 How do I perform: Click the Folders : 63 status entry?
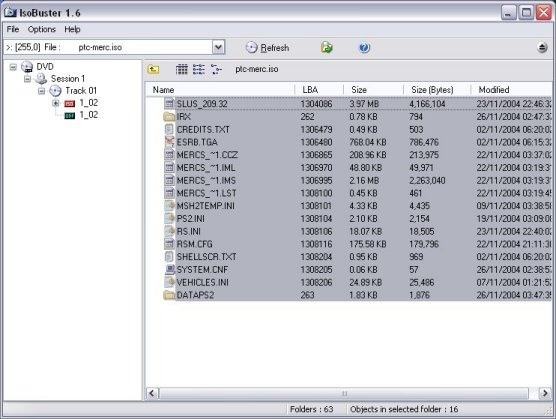(x=312, y=409)
